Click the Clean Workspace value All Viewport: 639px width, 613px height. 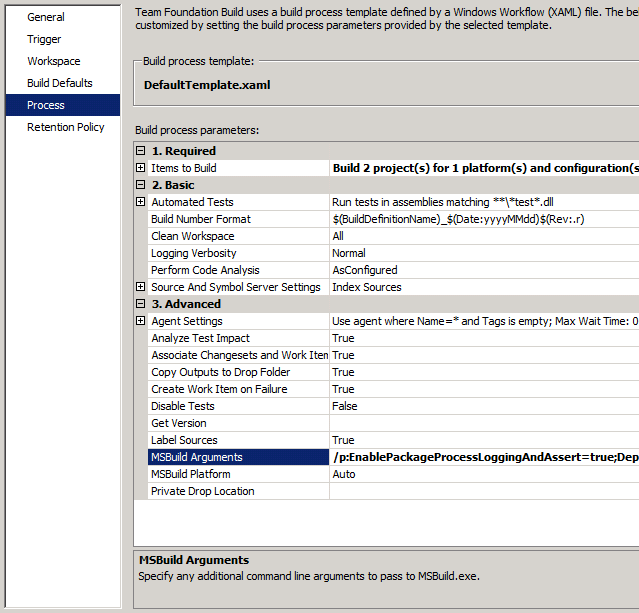pyautogui.click(x=338, y=236)
